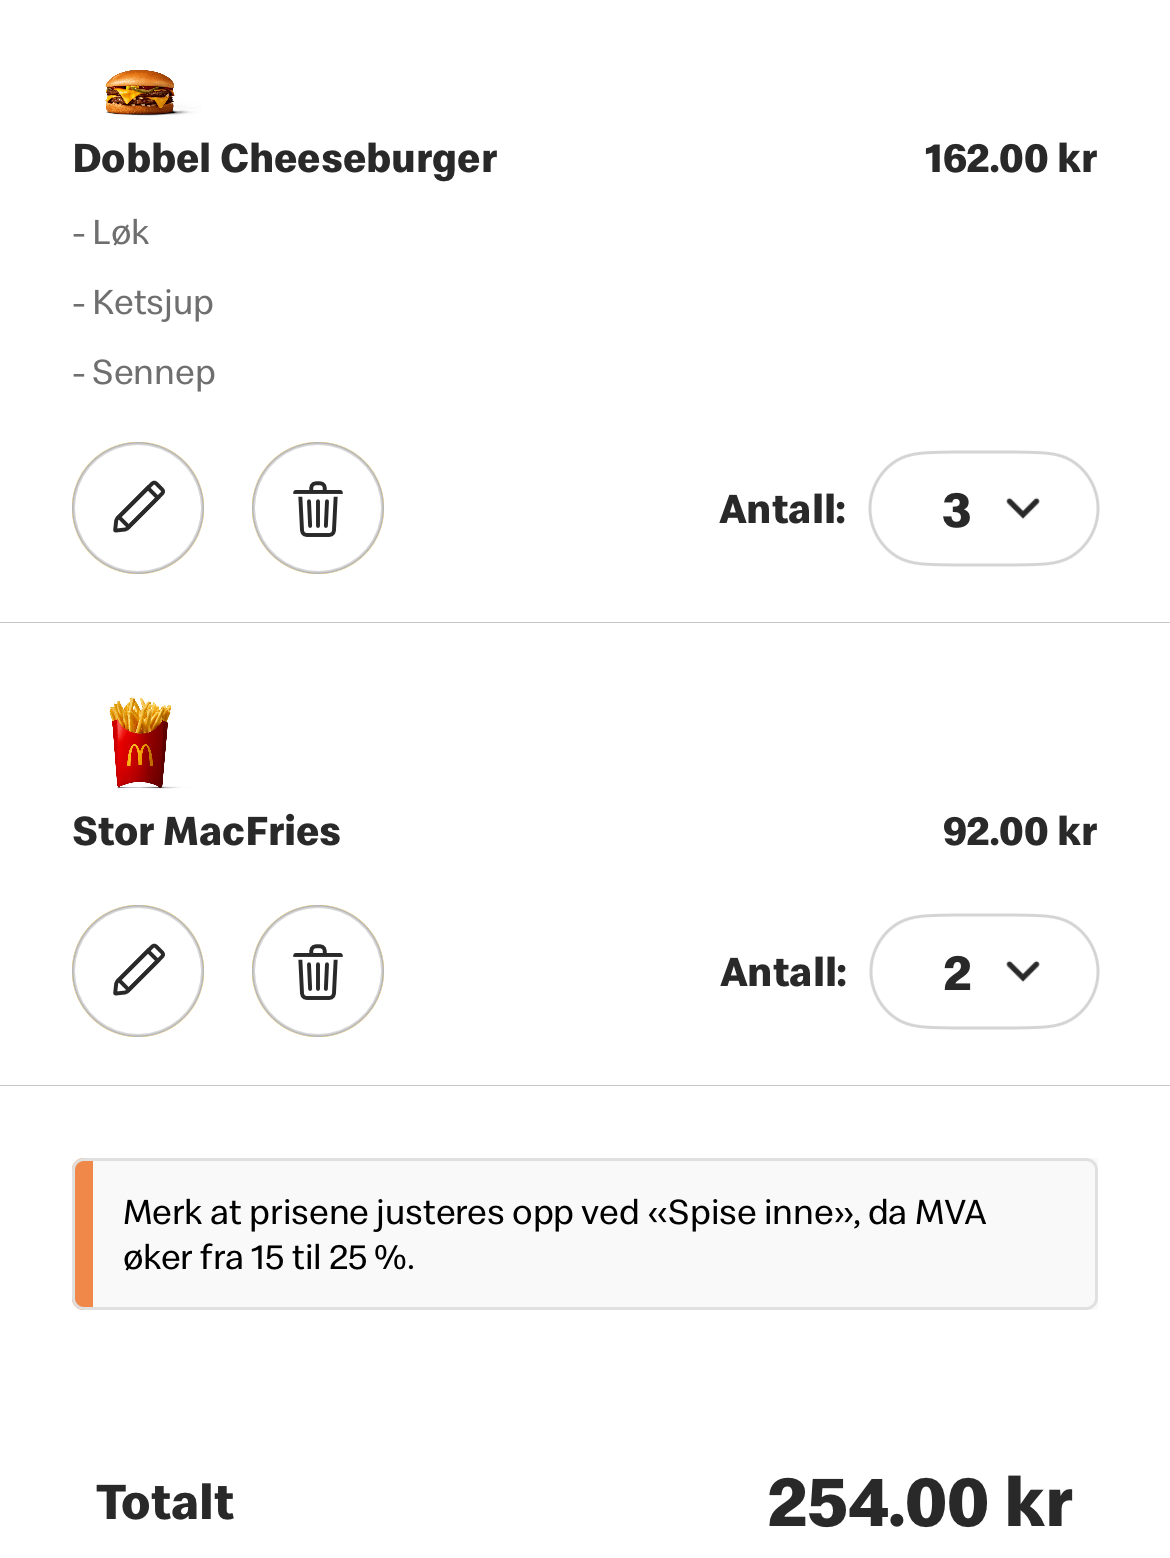Click the chevron beside quantity 3
Image resolution: width=1170 pixels, height=1558 pixels.
(x=1023, y=509)
